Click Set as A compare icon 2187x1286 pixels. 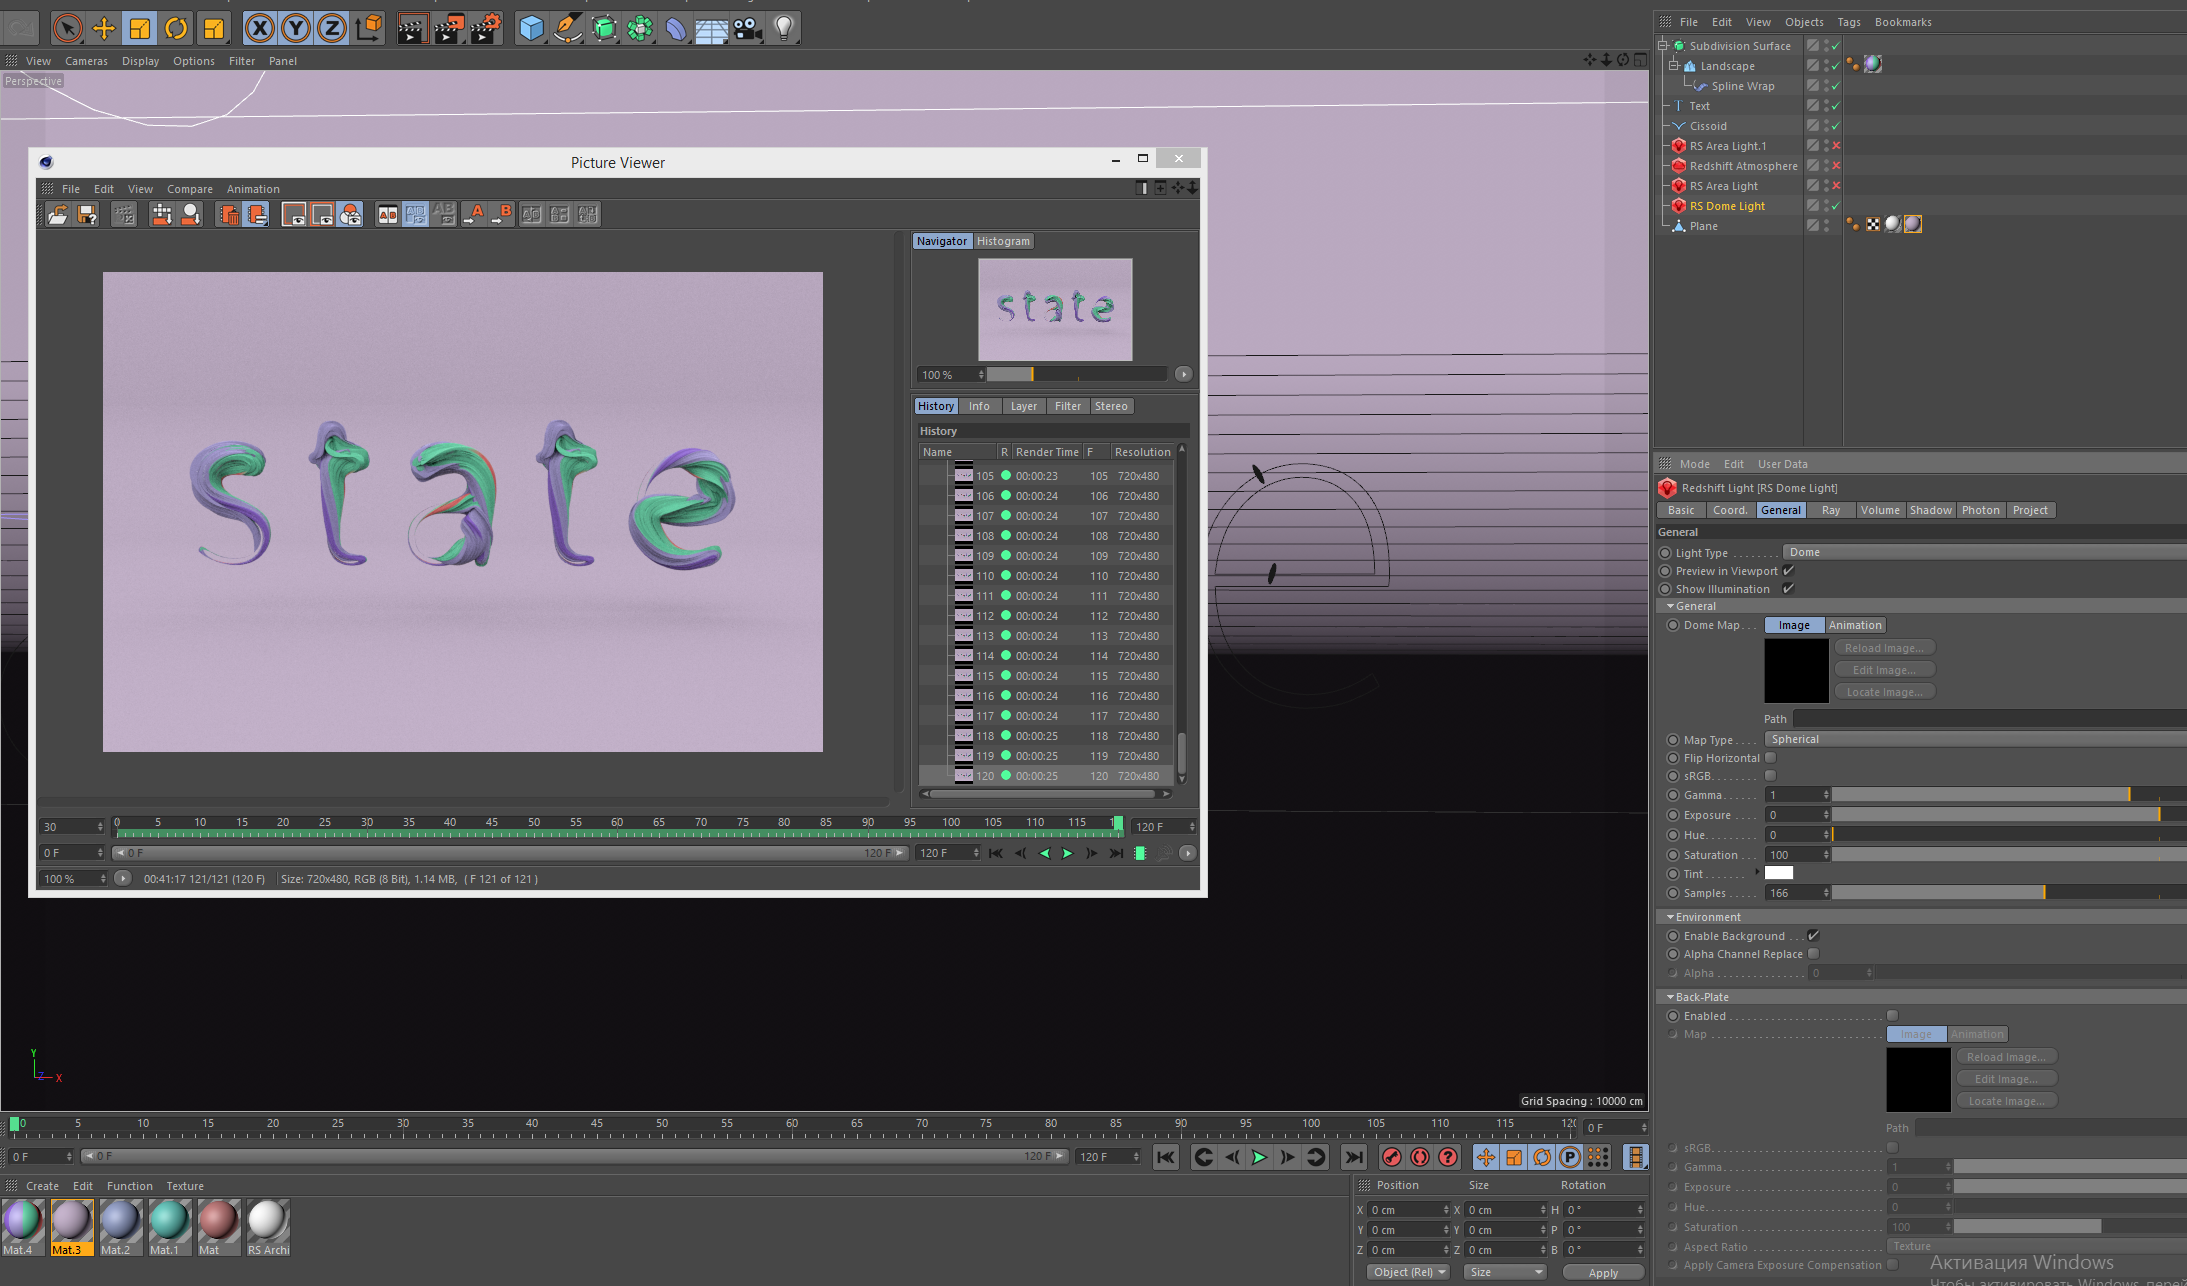coord(475,214)
